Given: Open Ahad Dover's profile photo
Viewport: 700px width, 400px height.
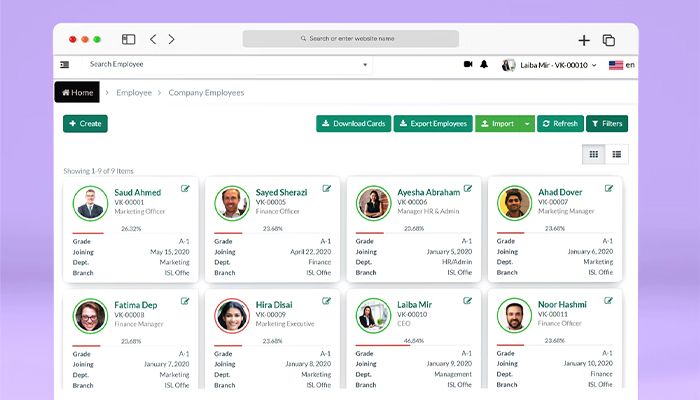Looking at the screenshot, I should pyautogui.click(x=514, y=203).
